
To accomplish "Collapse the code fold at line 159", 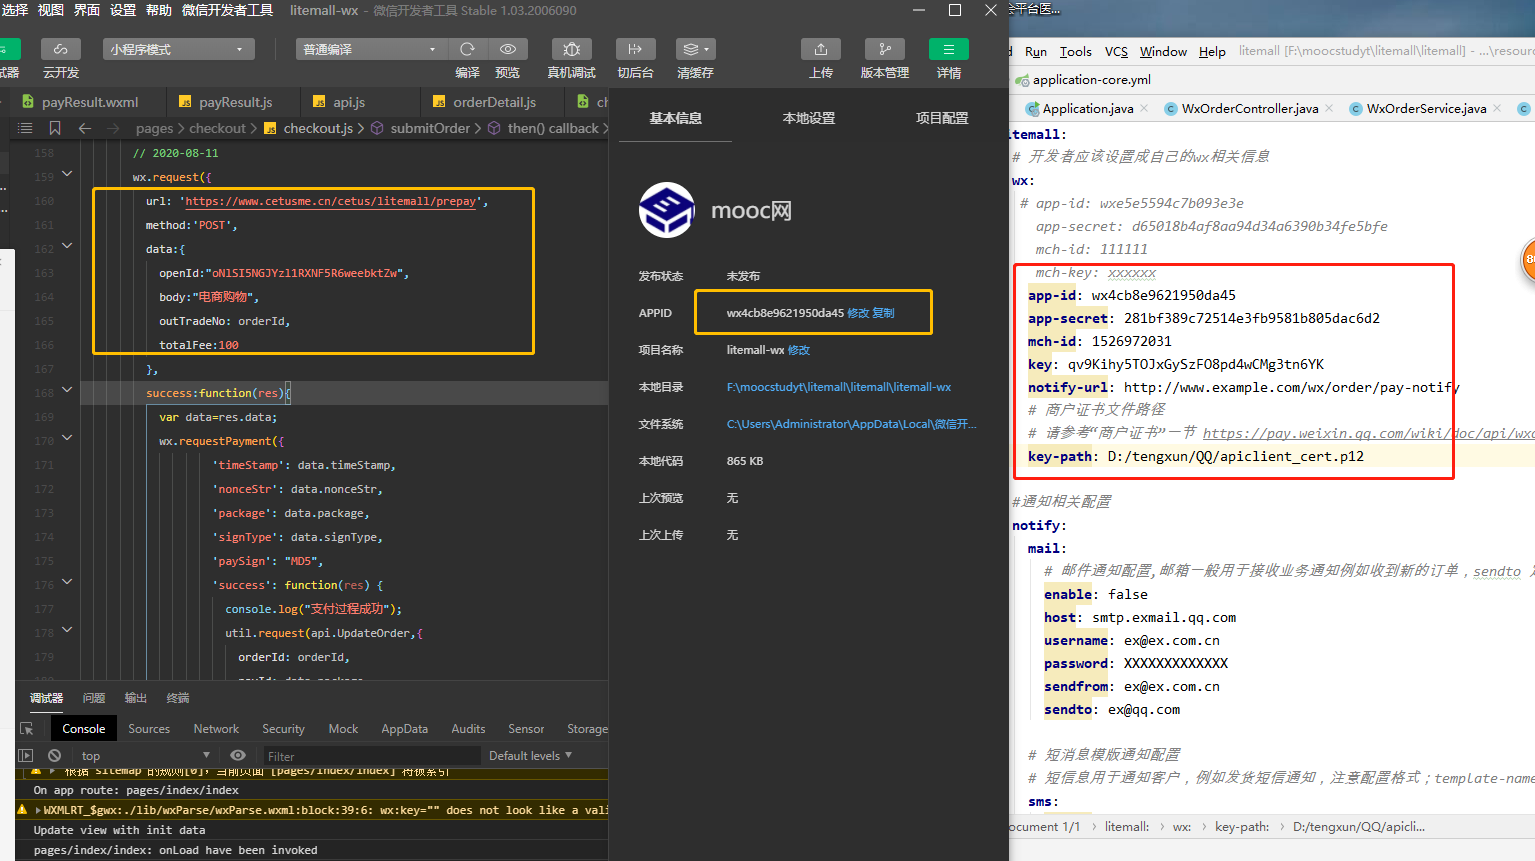I will pyautogui.click(x=67, y=174).
